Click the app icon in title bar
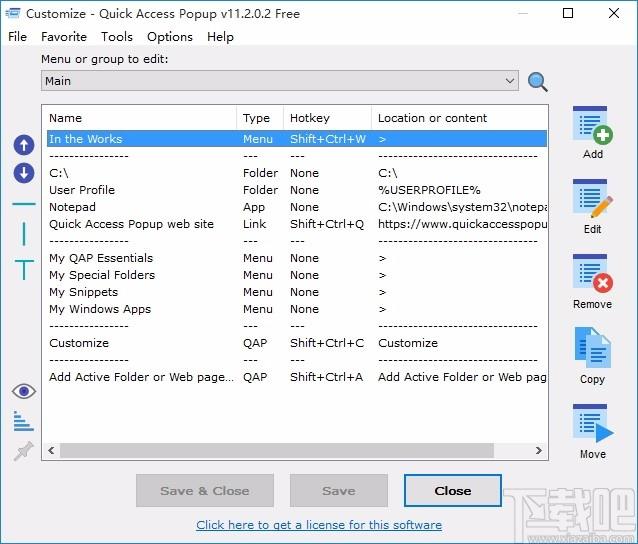The image size is (638, 544). point(13,13)
